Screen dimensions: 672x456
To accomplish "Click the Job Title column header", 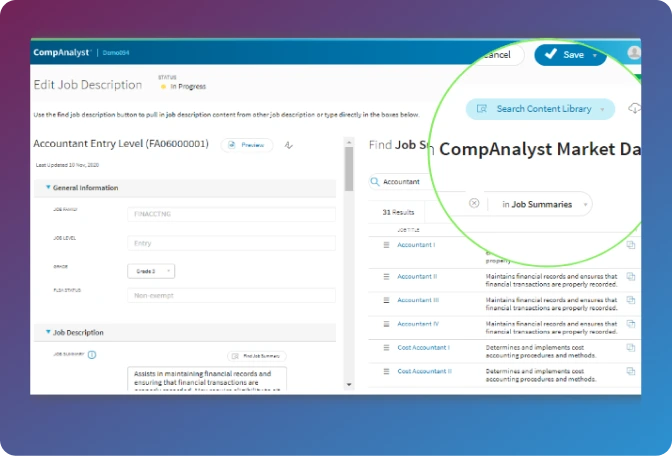I will click(x=408, y=230).
